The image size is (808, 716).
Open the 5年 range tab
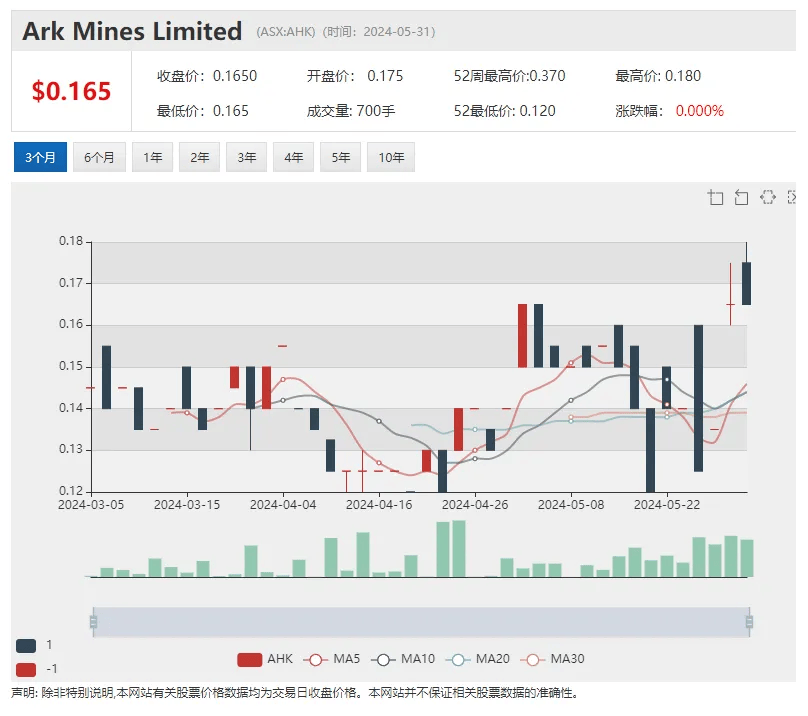[341, 157]
